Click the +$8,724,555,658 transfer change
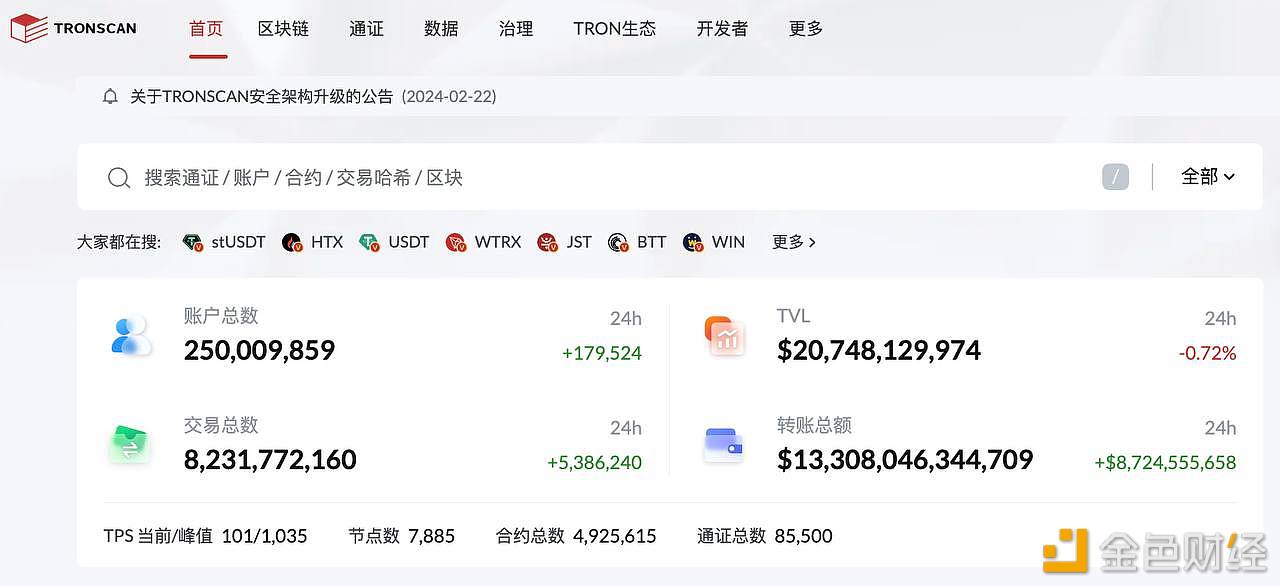1280x586 pixels. pos(1166,463)
